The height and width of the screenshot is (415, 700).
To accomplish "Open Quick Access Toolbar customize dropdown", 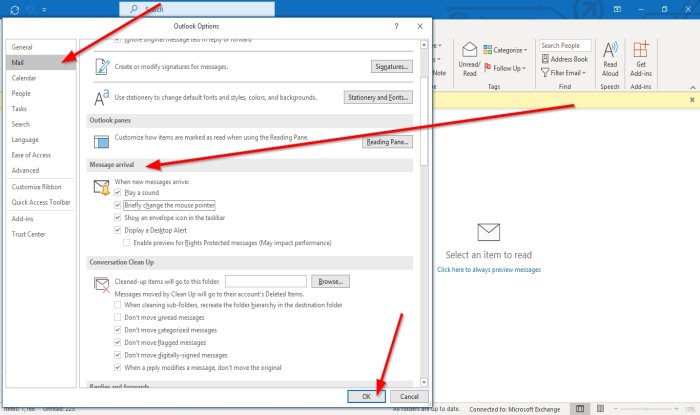I will 44,9.
